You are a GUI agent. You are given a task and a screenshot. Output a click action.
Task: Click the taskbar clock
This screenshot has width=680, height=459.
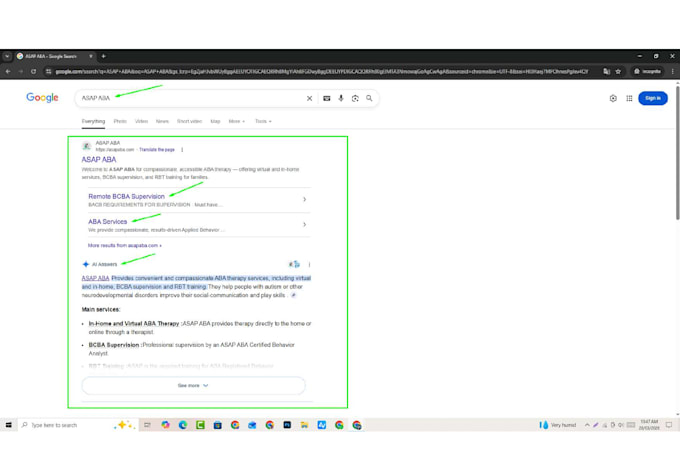tap(649, 425)
